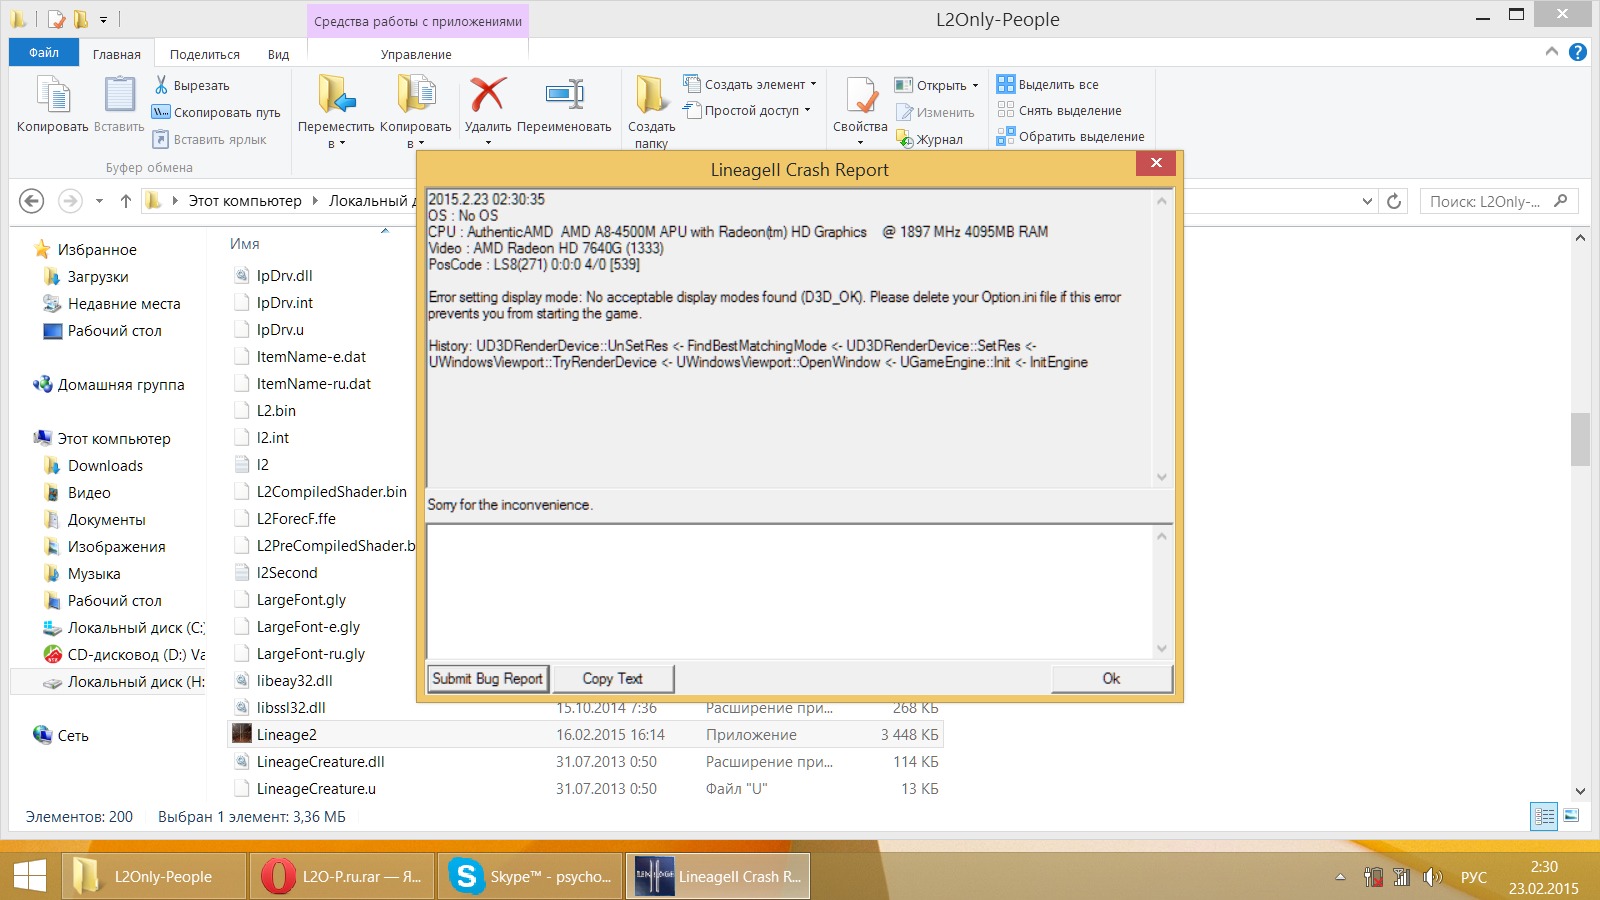Click Deselect (Снять выделение)
Viewport: 1600px width, 900px height.
pyautogui.click(x=1059, y=110)
